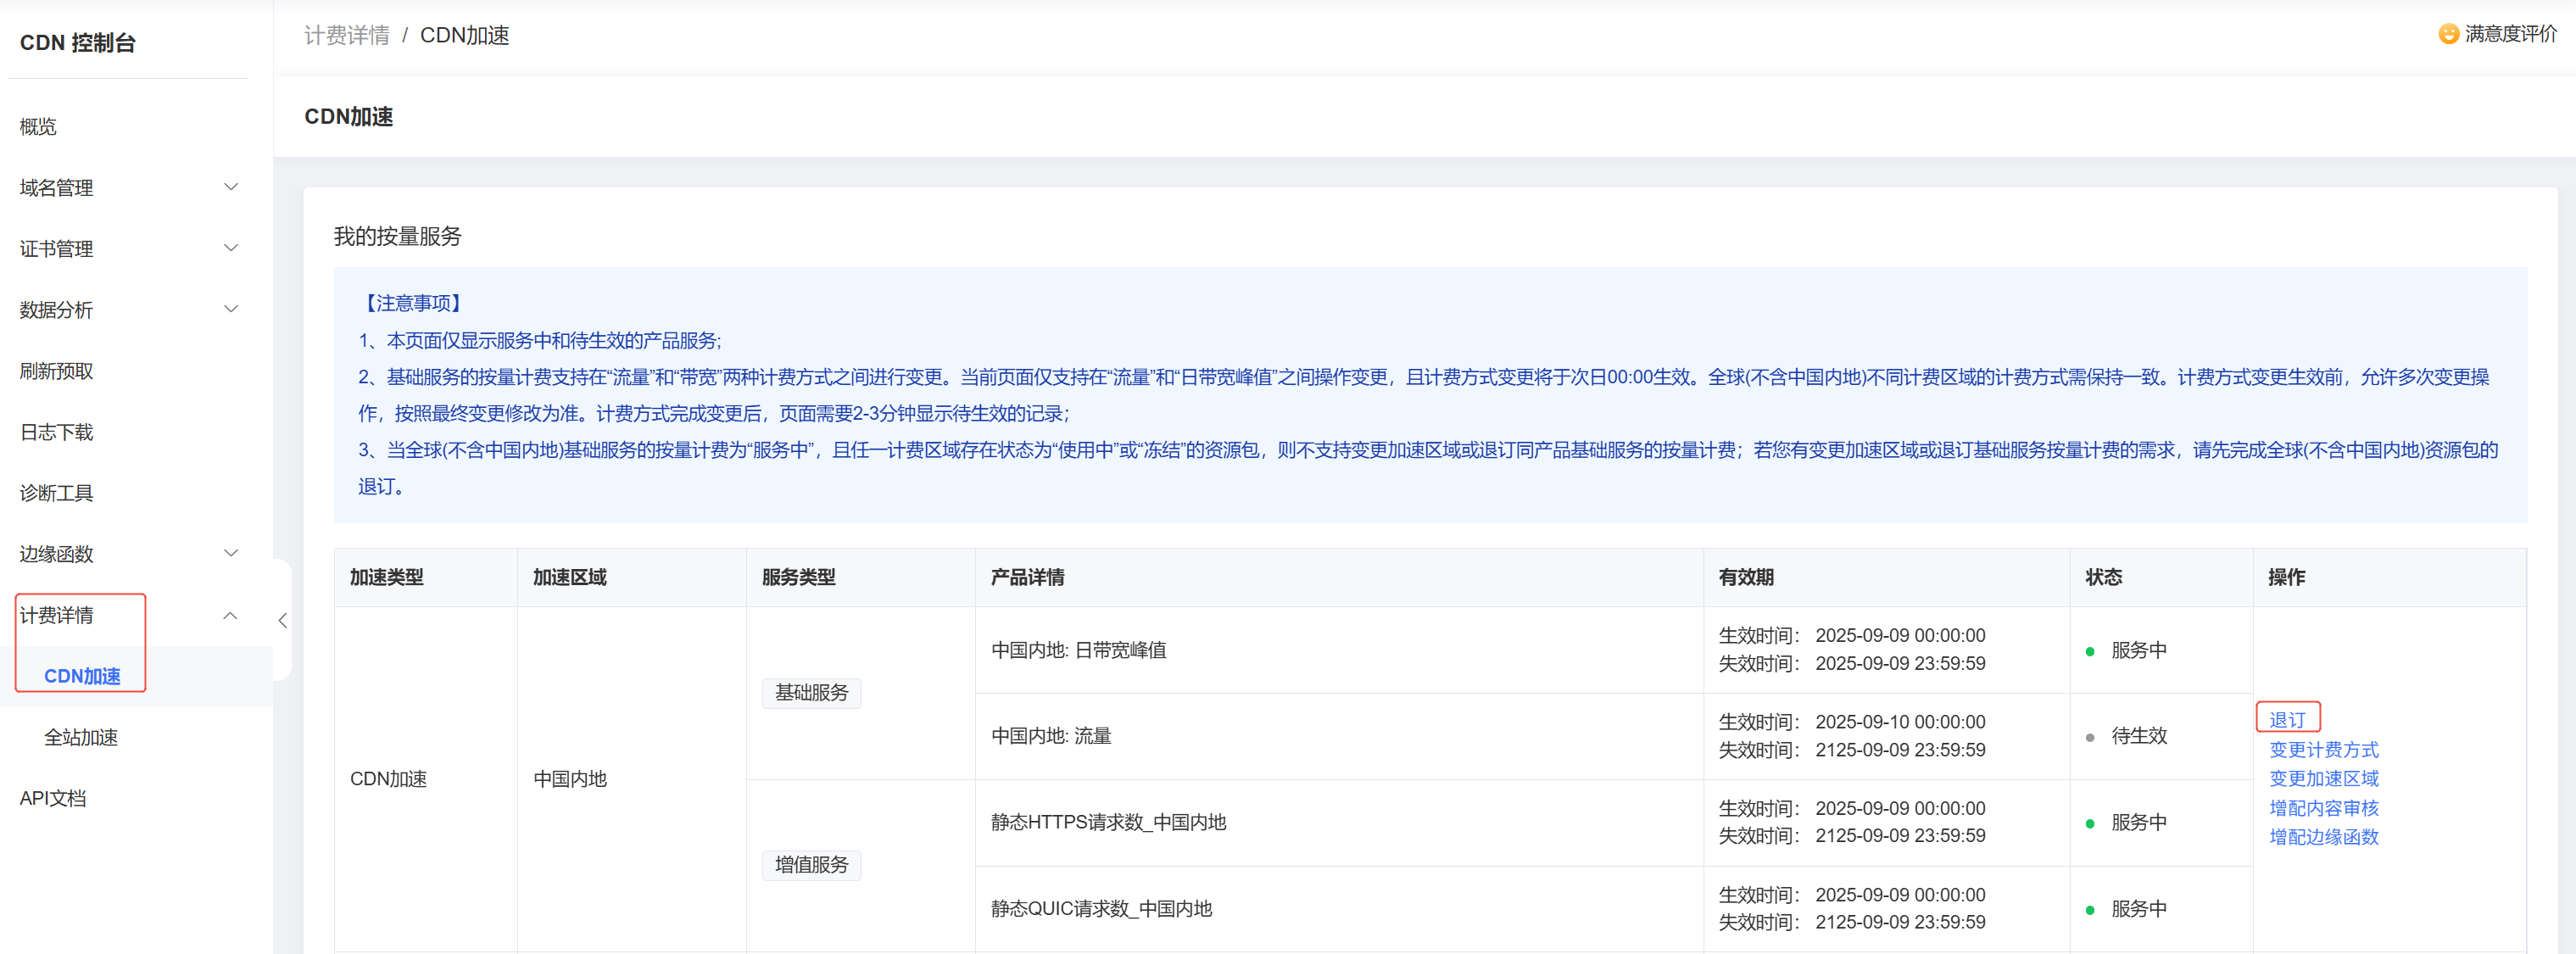Open the 概览 menu item
This screenshot has height=954, width=2576.
pos(38,127)
